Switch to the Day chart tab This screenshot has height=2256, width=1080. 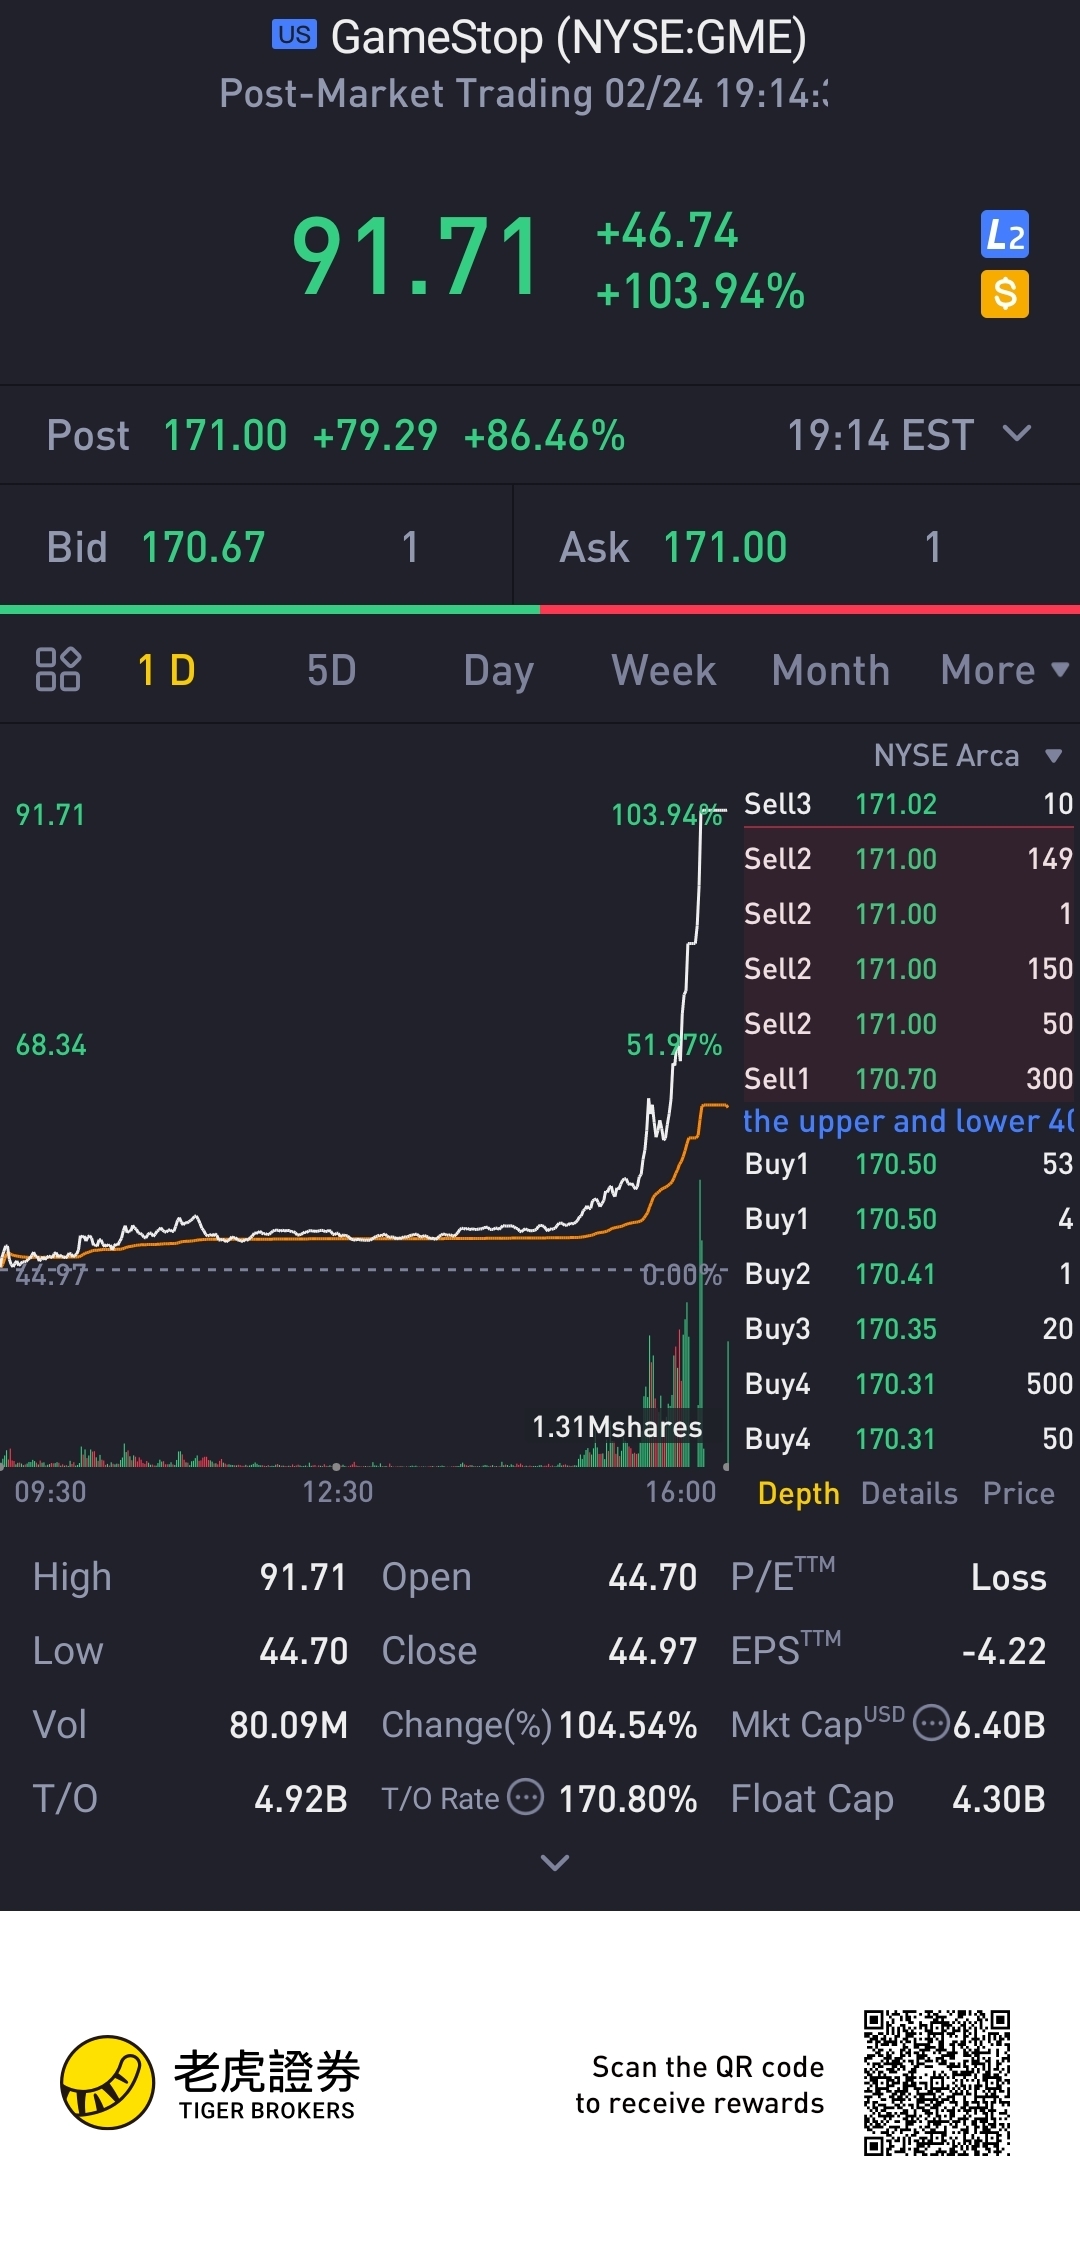pyautogui.click(x=498, y=670)
